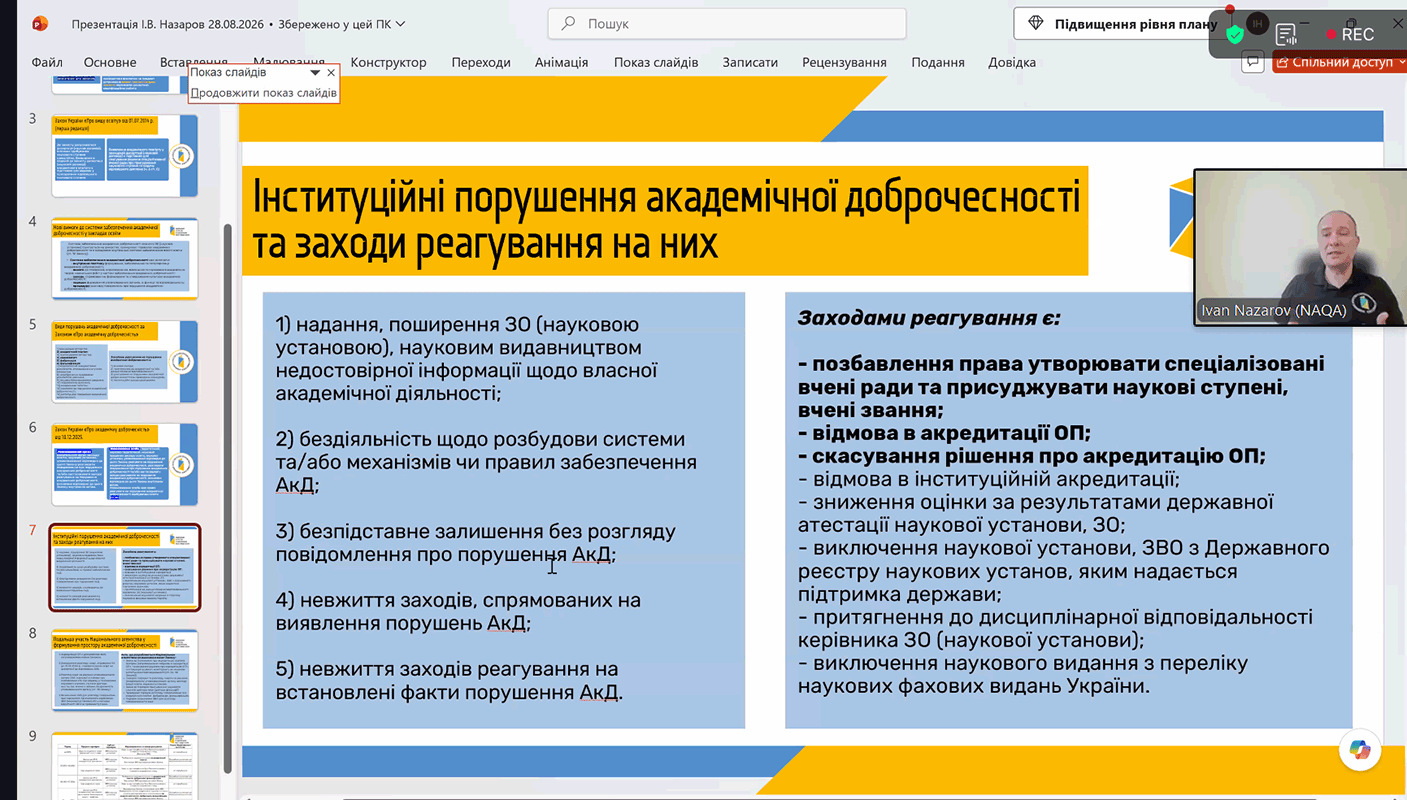Click the text '2) бездіяльність щодо розбудови системи'

click(480, 439)
